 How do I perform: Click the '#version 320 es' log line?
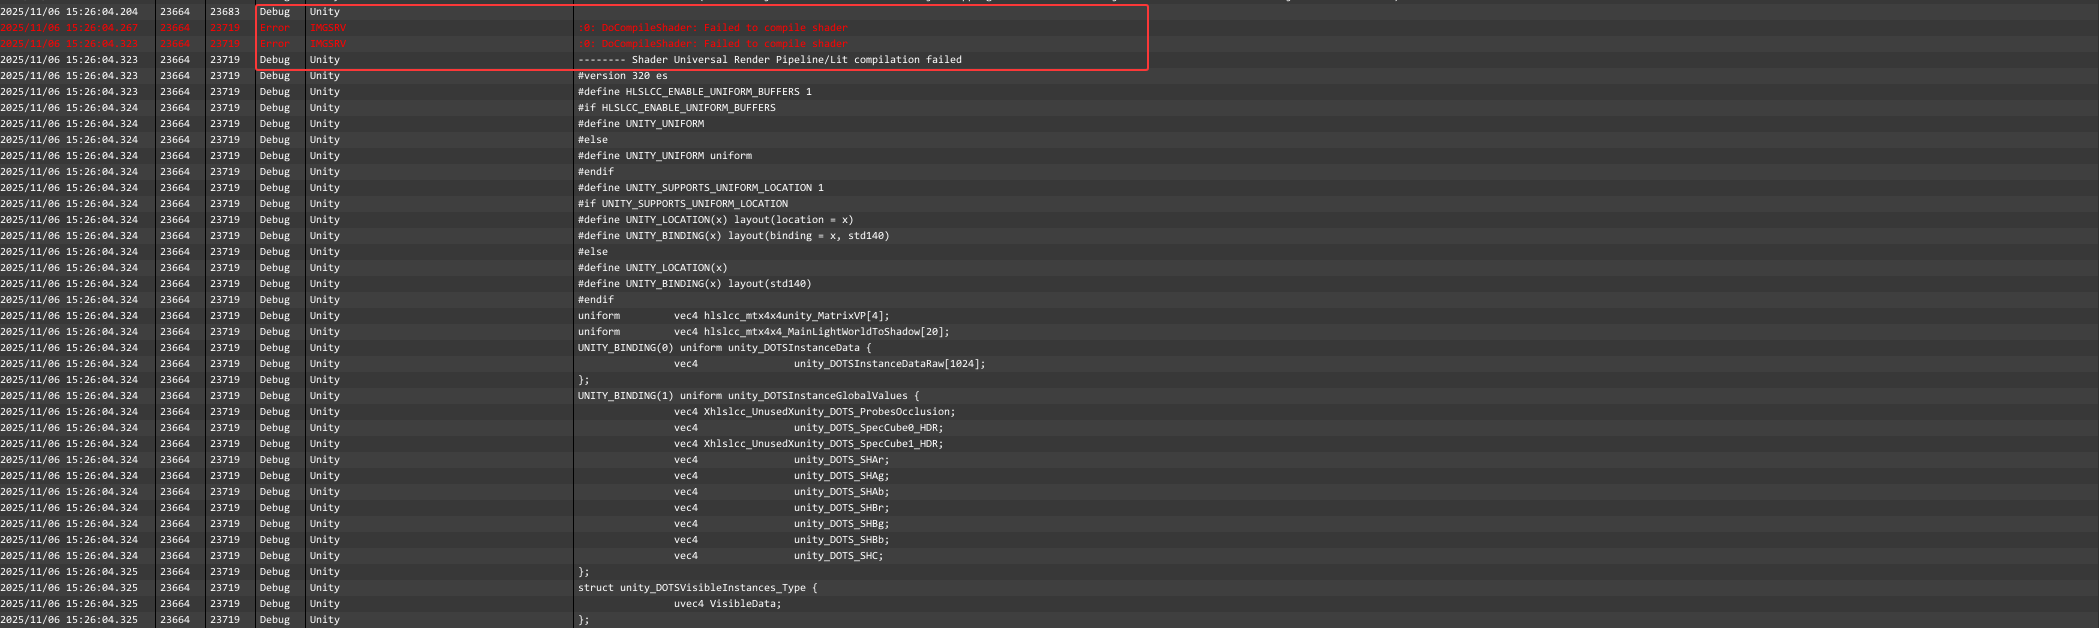click(x=623, y=76)
